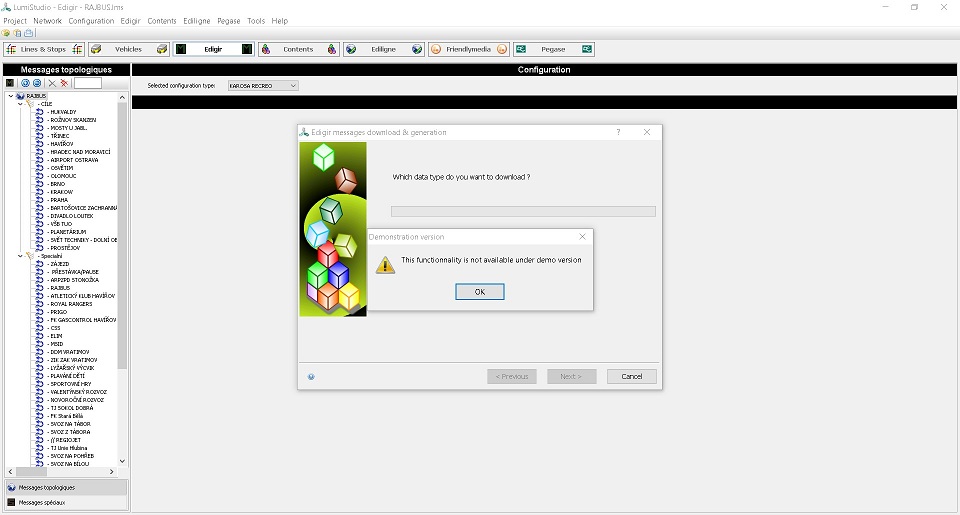Click the folder icon of the CÍLE node

tap(29, 104)
